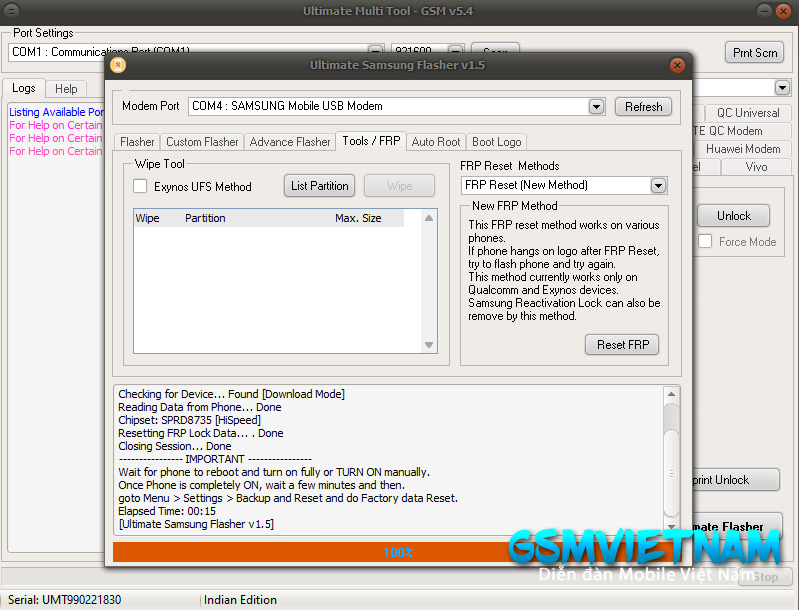Screen dimensions: 799x610
Task: Click the Max. Size column header
Action: coord(358,218)
